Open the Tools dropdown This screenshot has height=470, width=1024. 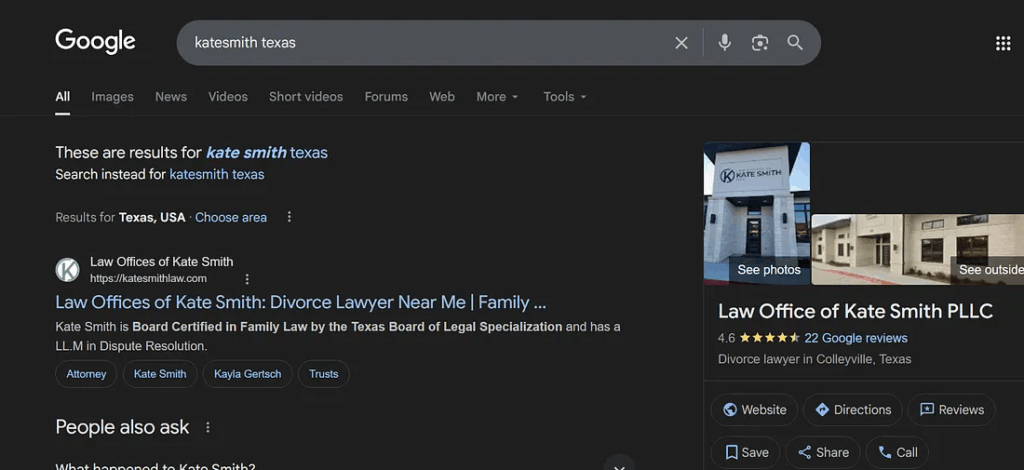coord(565,97)
